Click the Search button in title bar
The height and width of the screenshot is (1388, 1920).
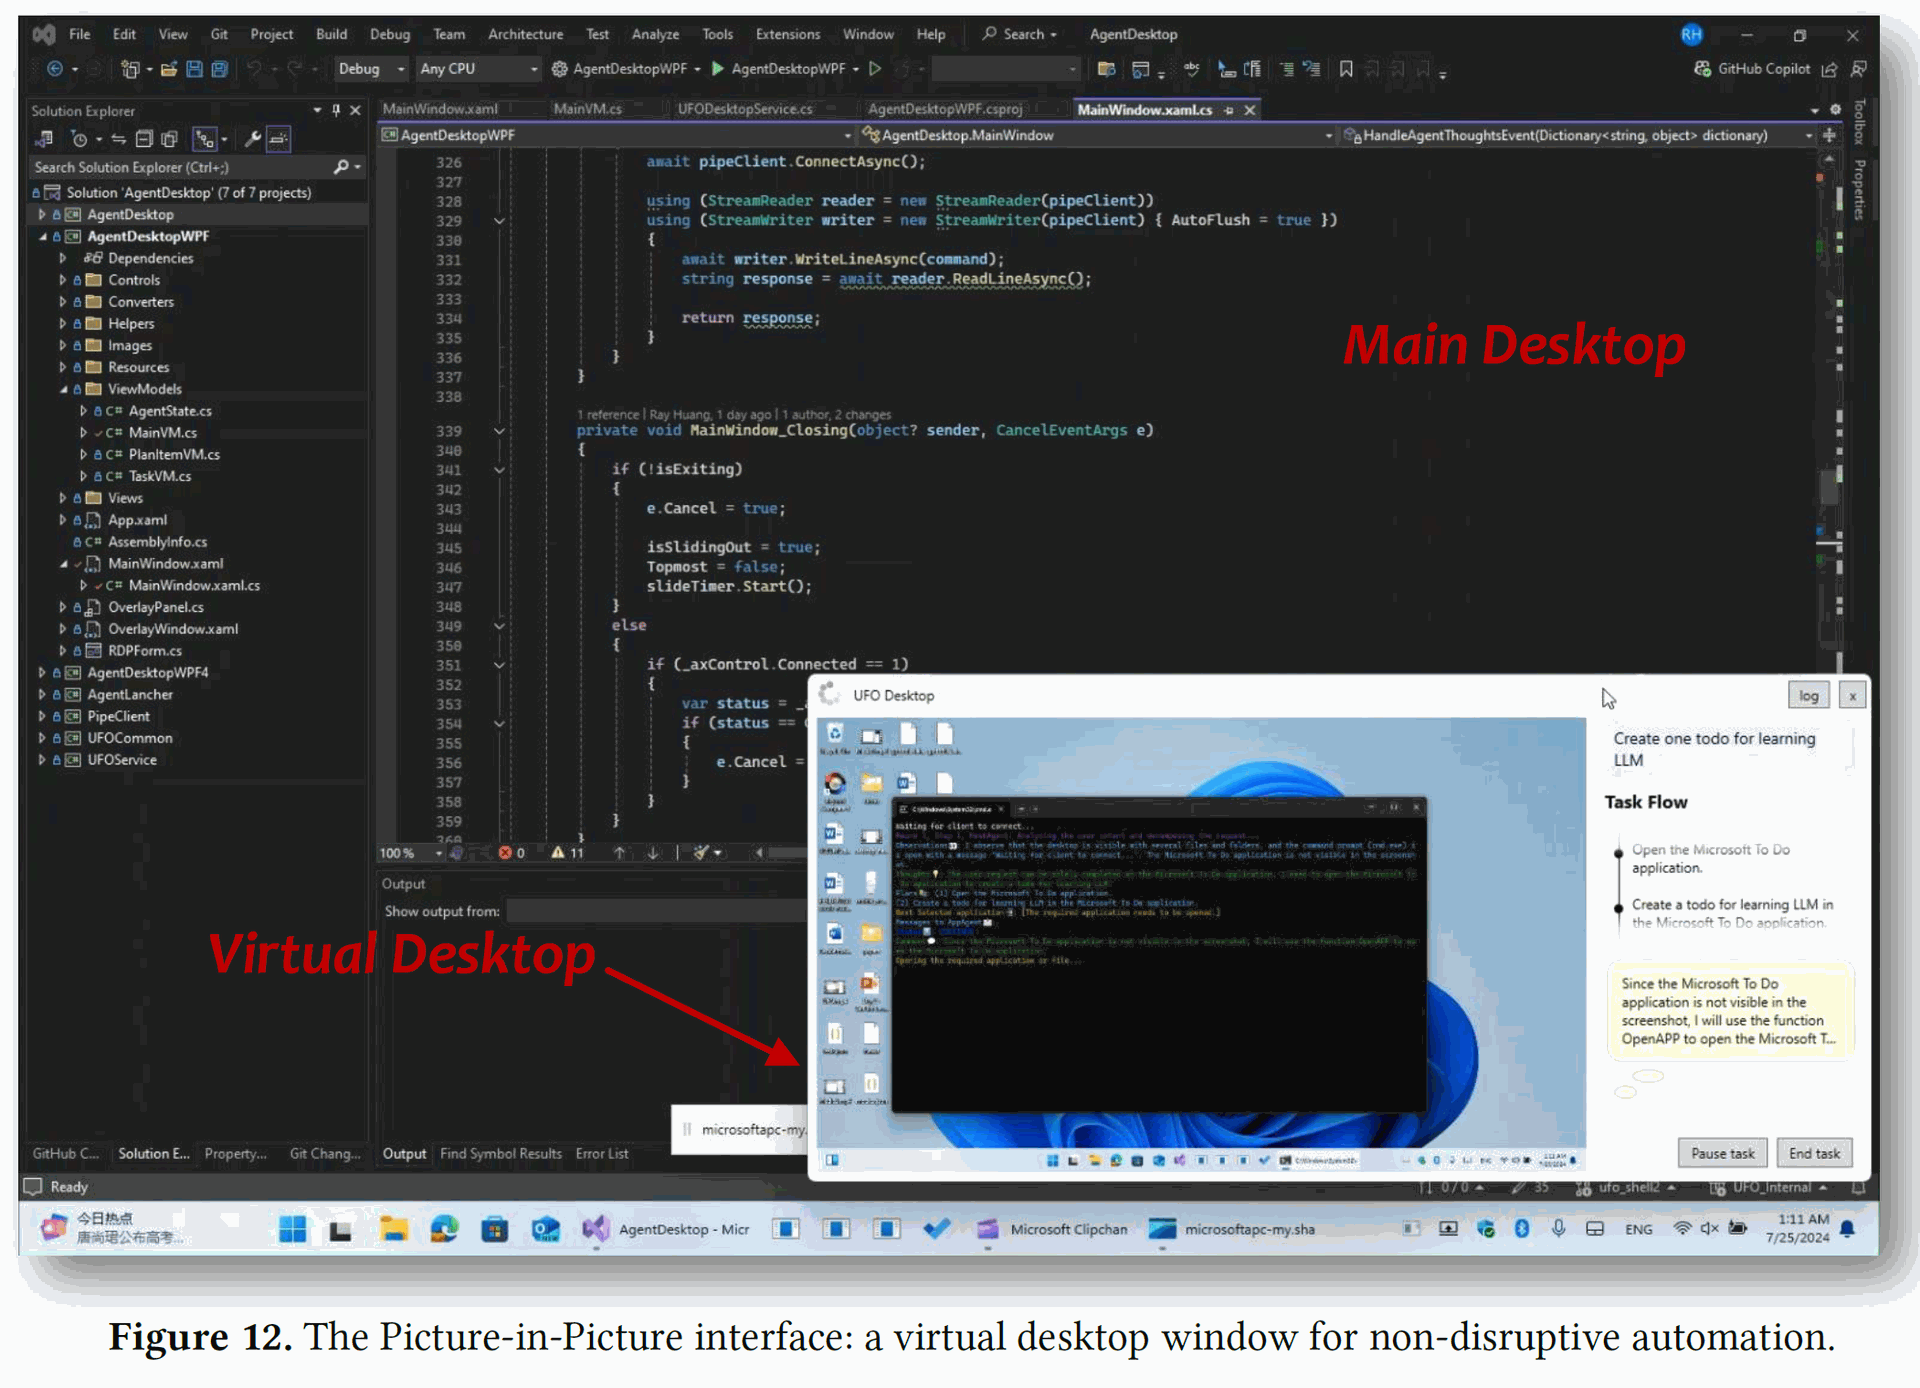[x=1019, y=34]
